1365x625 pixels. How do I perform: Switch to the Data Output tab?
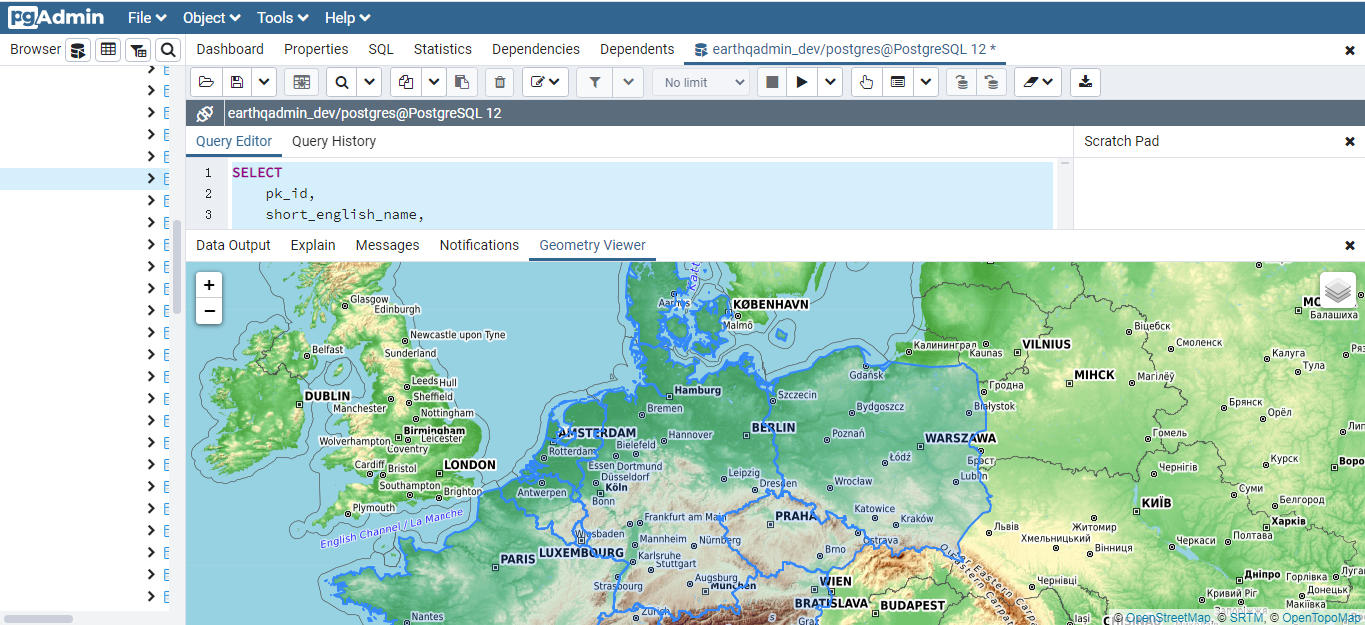click(233, 245)
